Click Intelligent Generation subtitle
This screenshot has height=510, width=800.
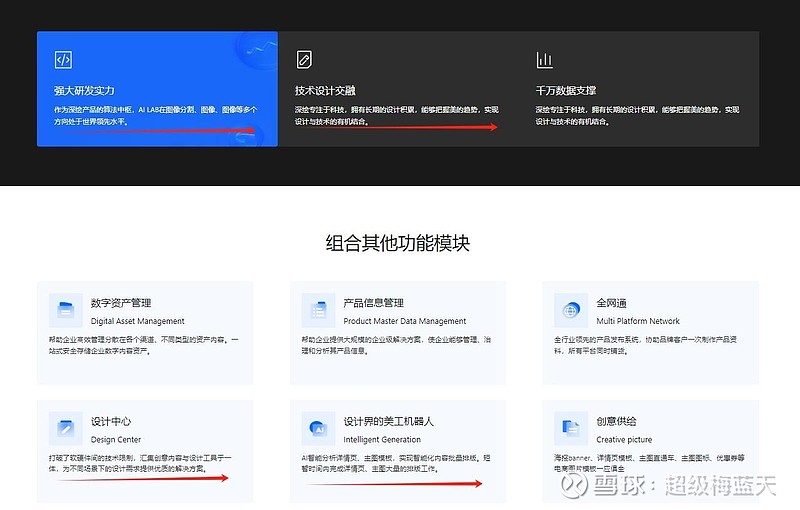[x=382, y=440]
